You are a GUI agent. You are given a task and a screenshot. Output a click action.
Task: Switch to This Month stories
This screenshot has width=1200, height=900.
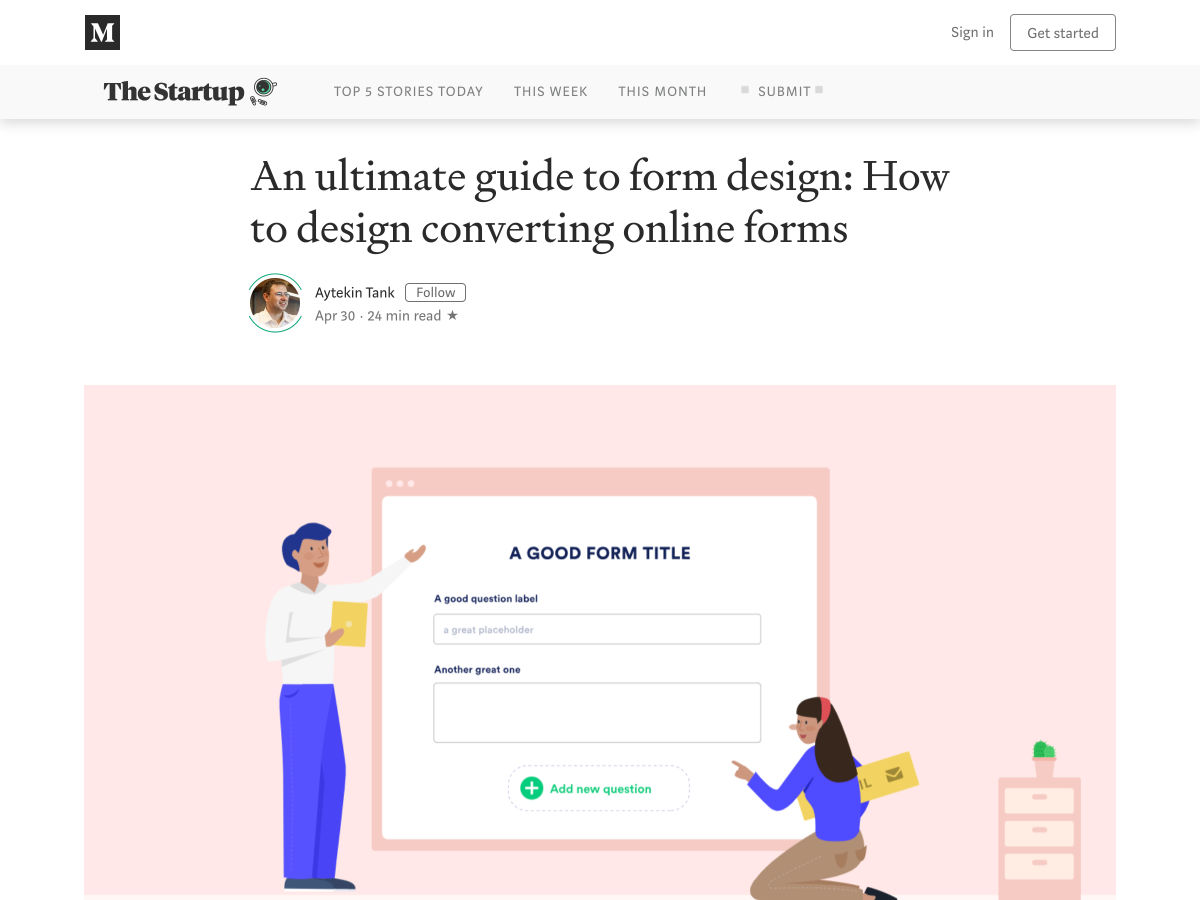662,91
